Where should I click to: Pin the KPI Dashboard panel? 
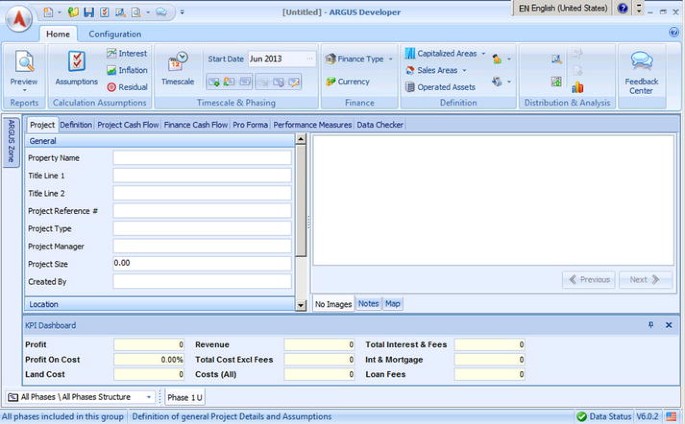[x=651, y=325]
